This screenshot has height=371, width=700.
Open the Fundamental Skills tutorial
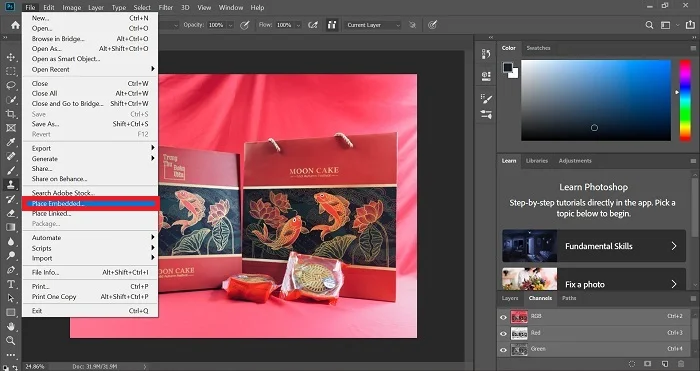[x=594, y=246]
